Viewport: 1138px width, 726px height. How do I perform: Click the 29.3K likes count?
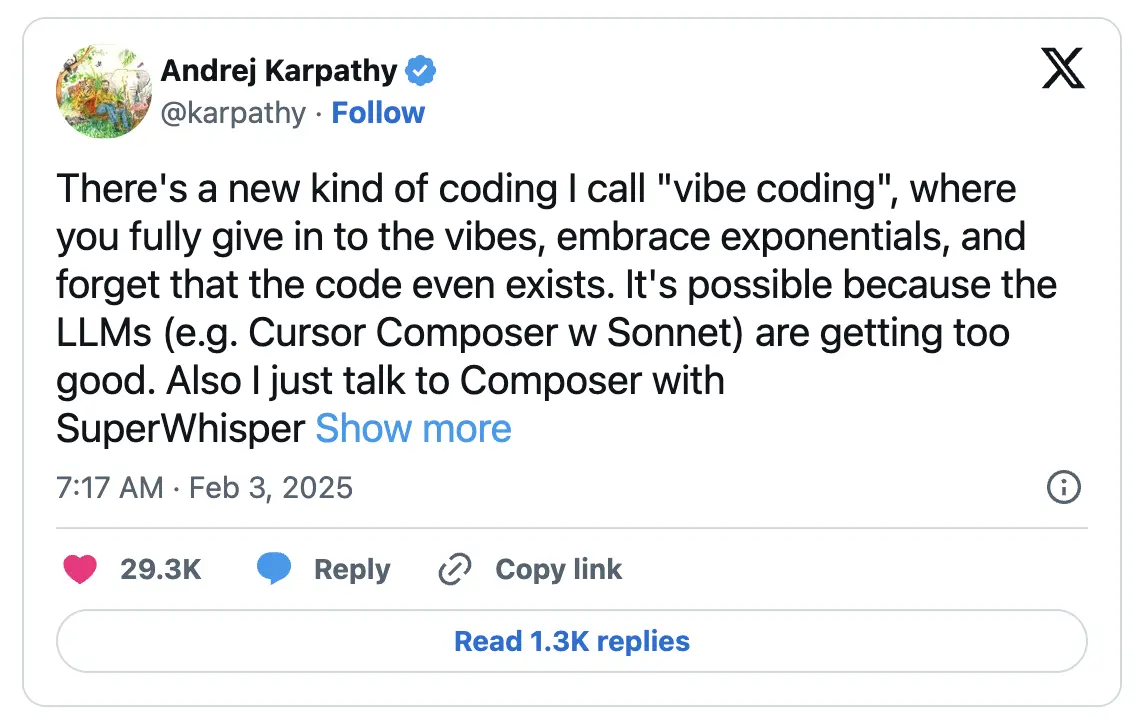tap(161, 570)
